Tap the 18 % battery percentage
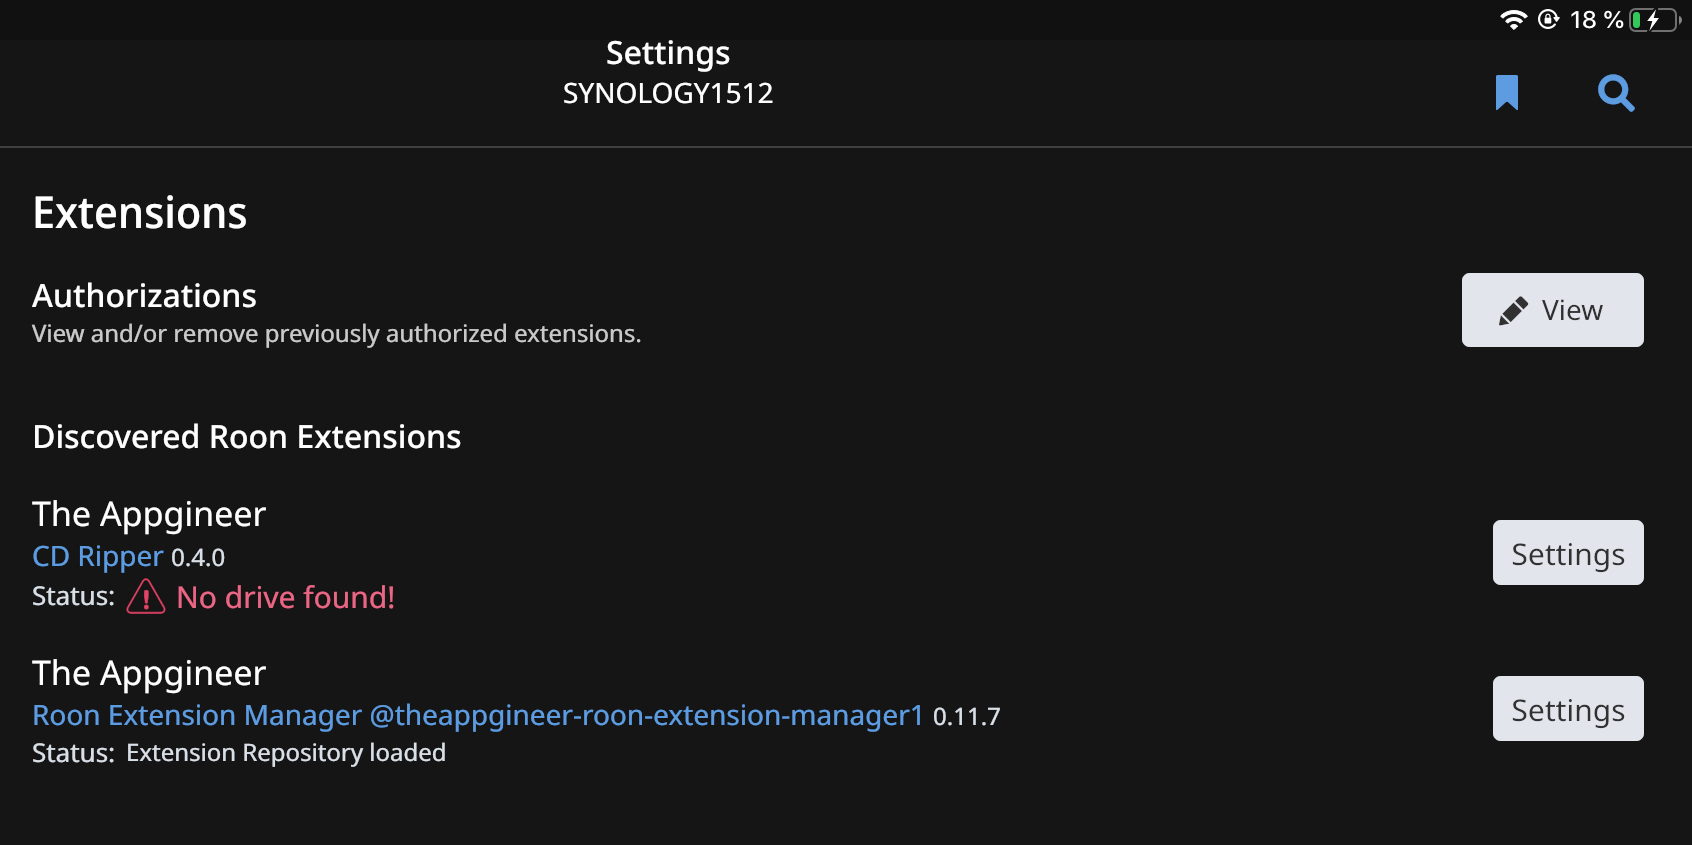 point(1596,20)
